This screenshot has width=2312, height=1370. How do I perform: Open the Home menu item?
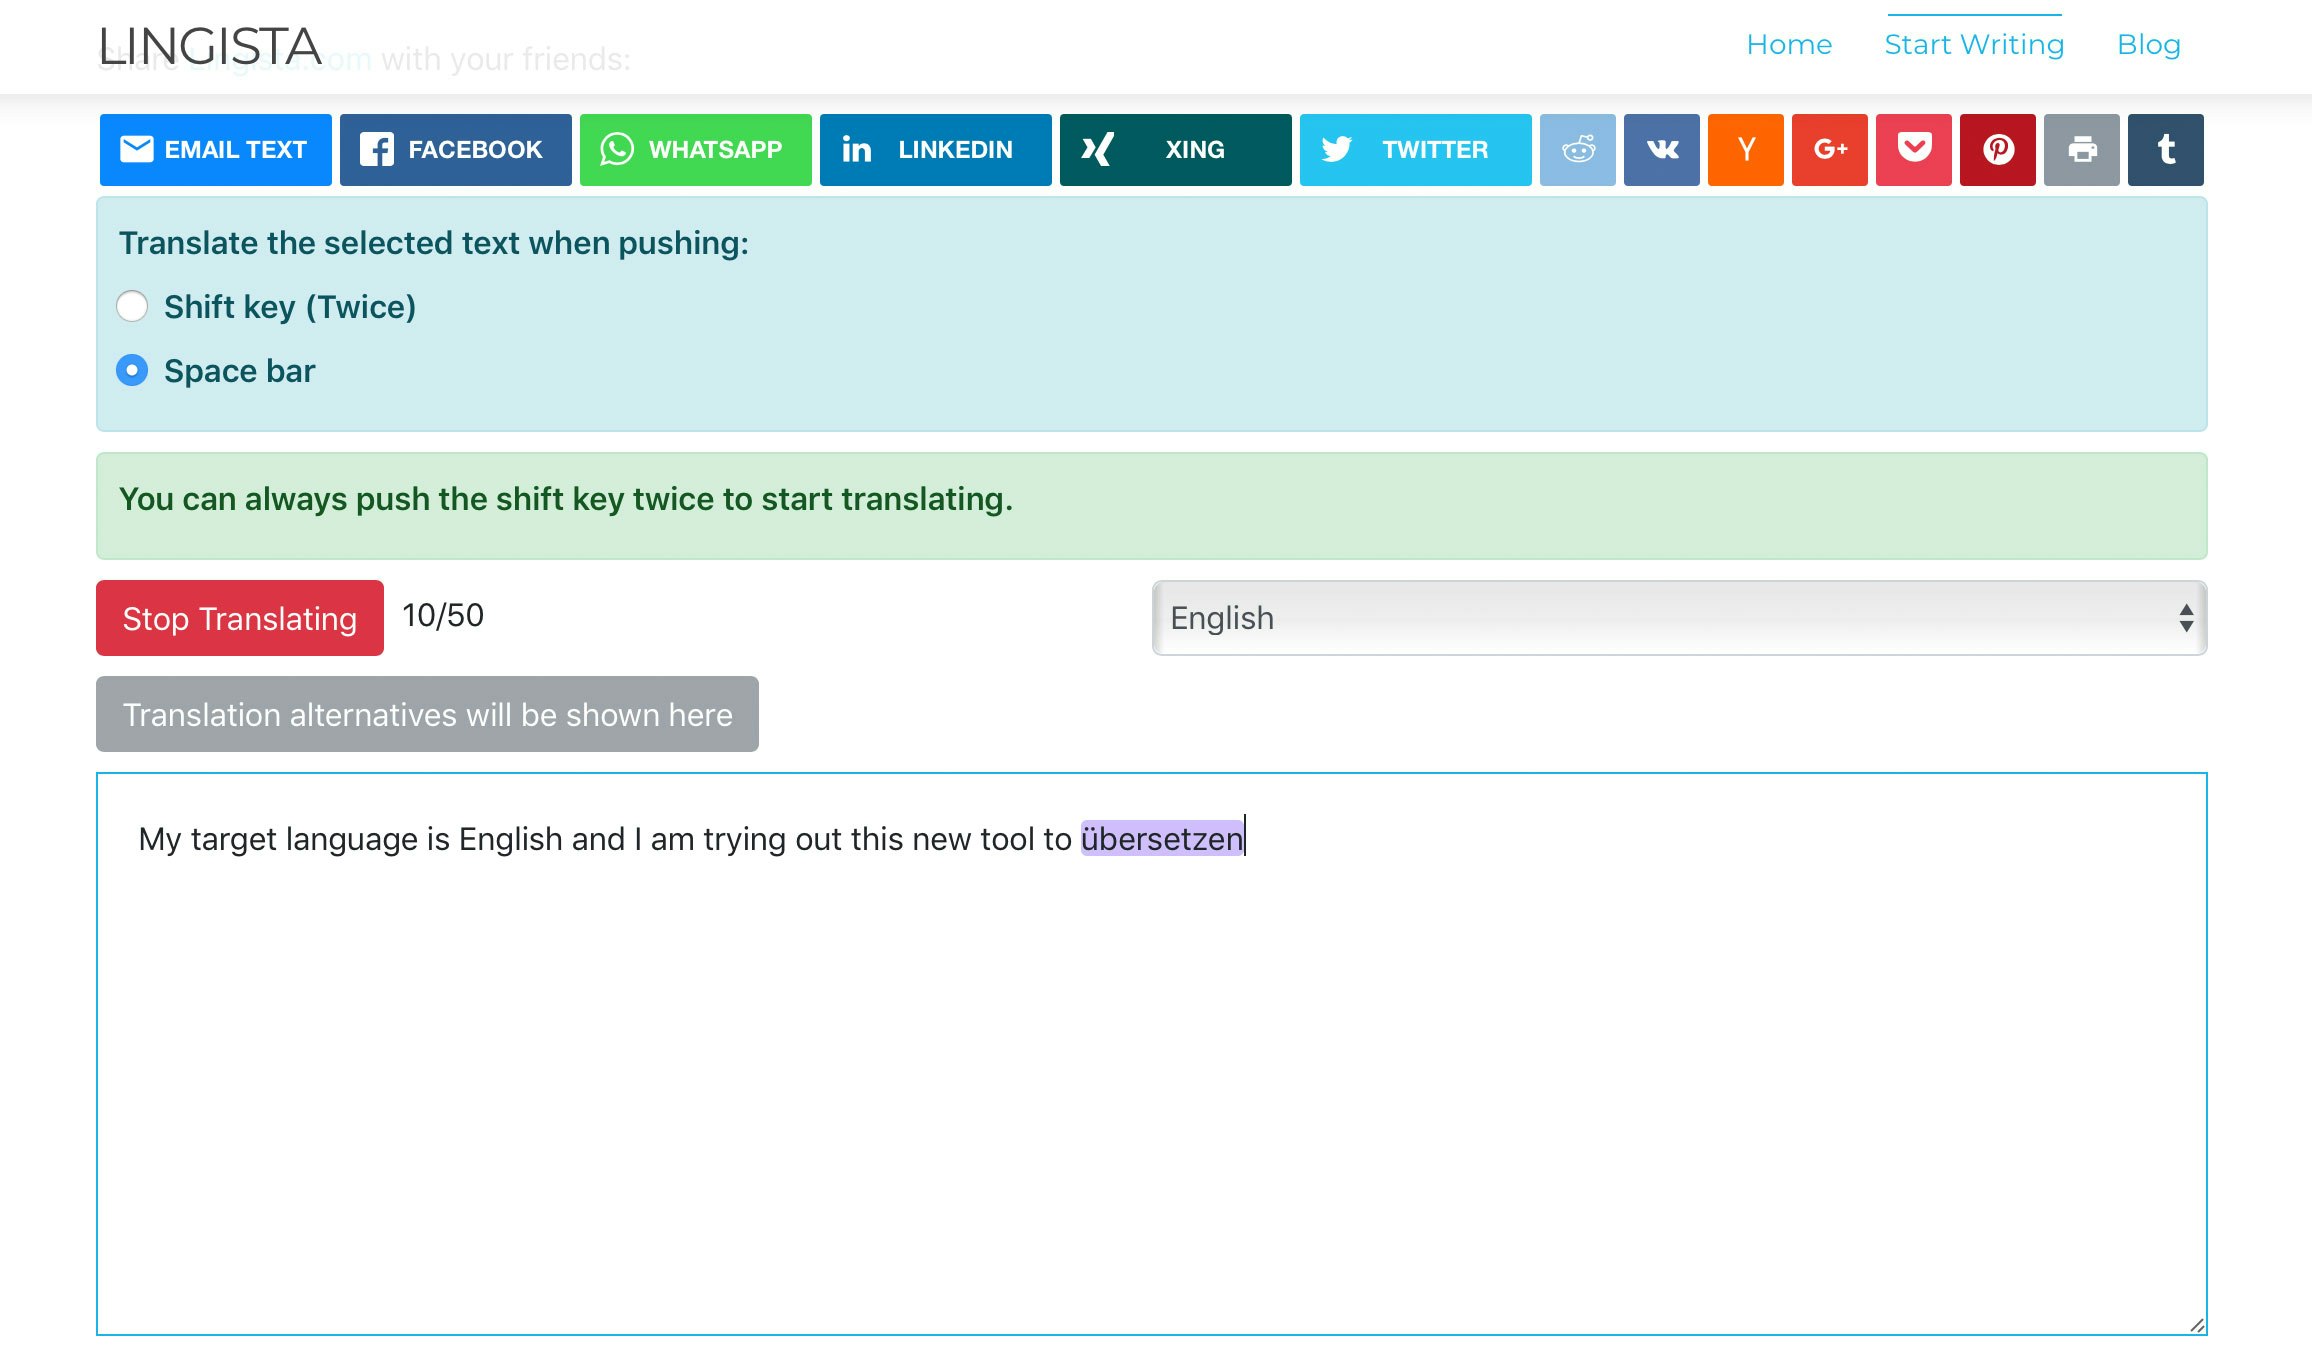tap(1788, 45)
